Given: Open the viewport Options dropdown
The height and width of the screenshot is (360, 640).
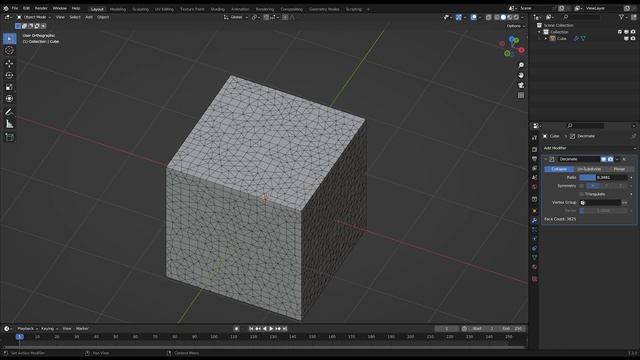Looking at the screenshot, I should pyautogui.click(x=516, y=26).
